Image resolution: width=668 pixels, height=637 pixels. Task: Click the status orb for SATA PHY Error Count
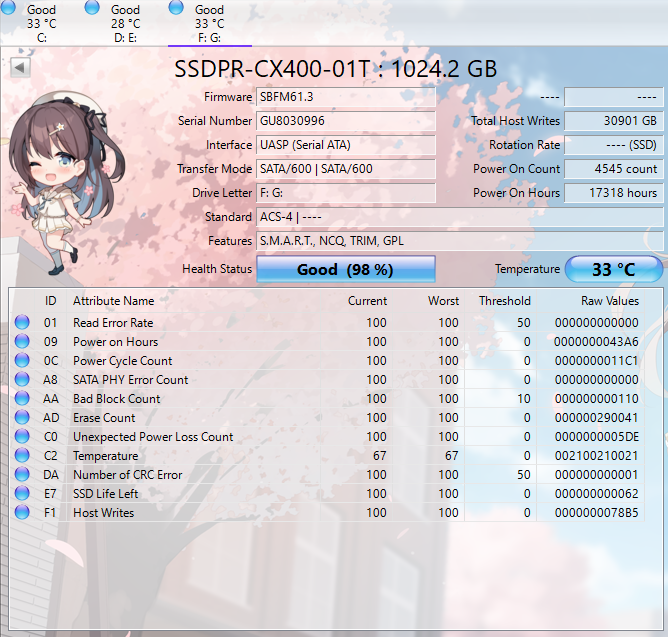click(x=22, y=379)
